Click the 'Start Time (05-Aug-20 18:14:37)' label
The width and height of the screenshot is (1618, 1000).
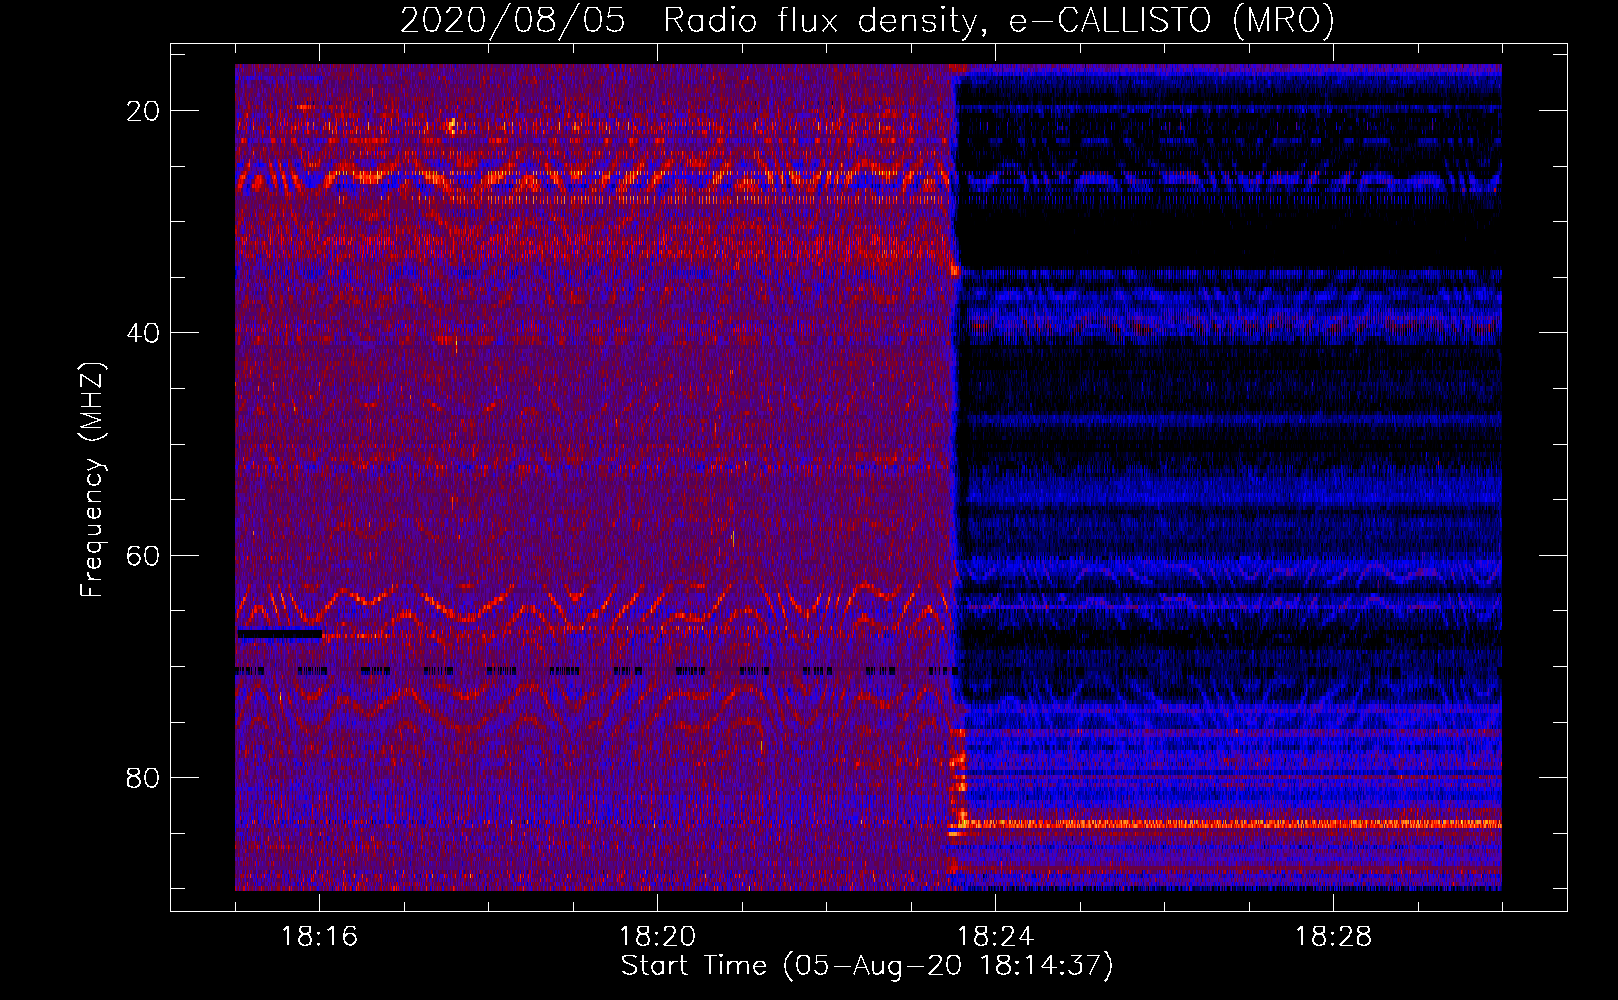point(867,966)
